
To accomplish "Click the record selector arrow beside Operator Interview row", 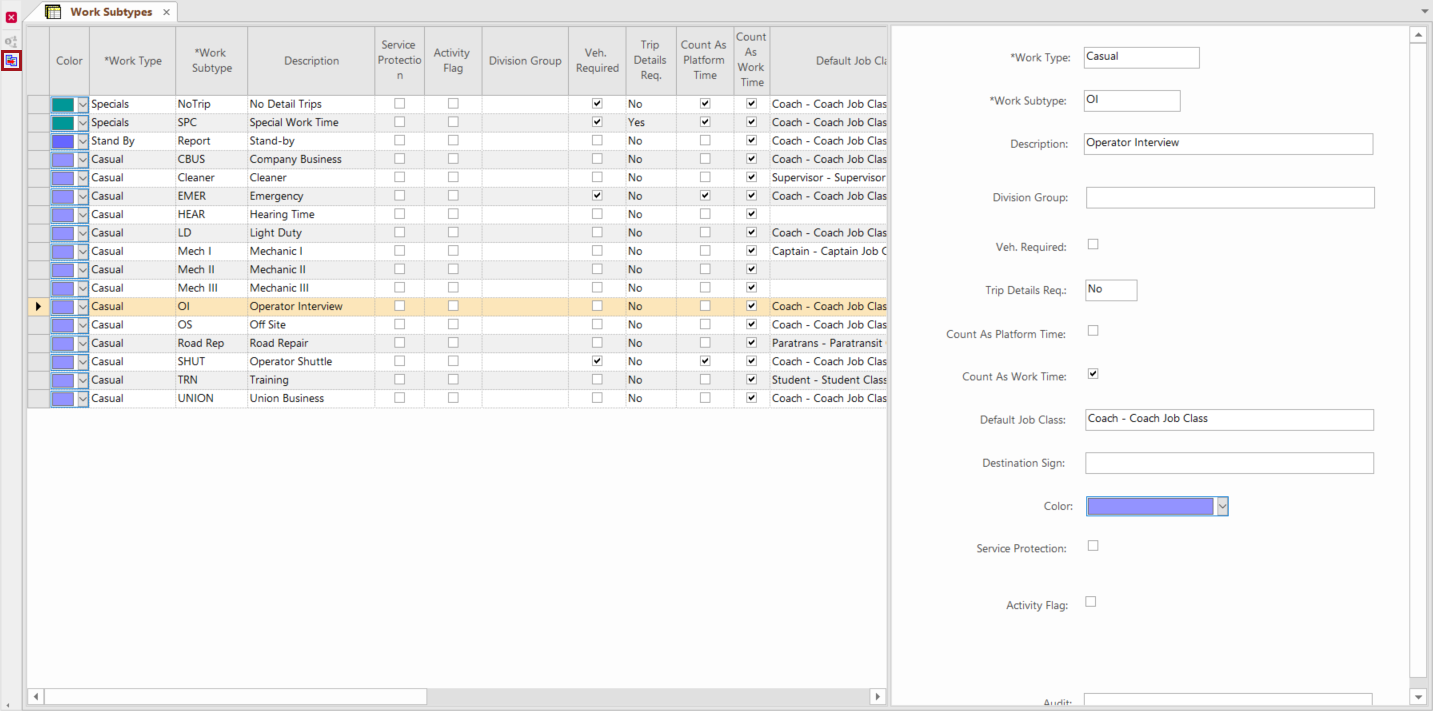I will 37,306.
